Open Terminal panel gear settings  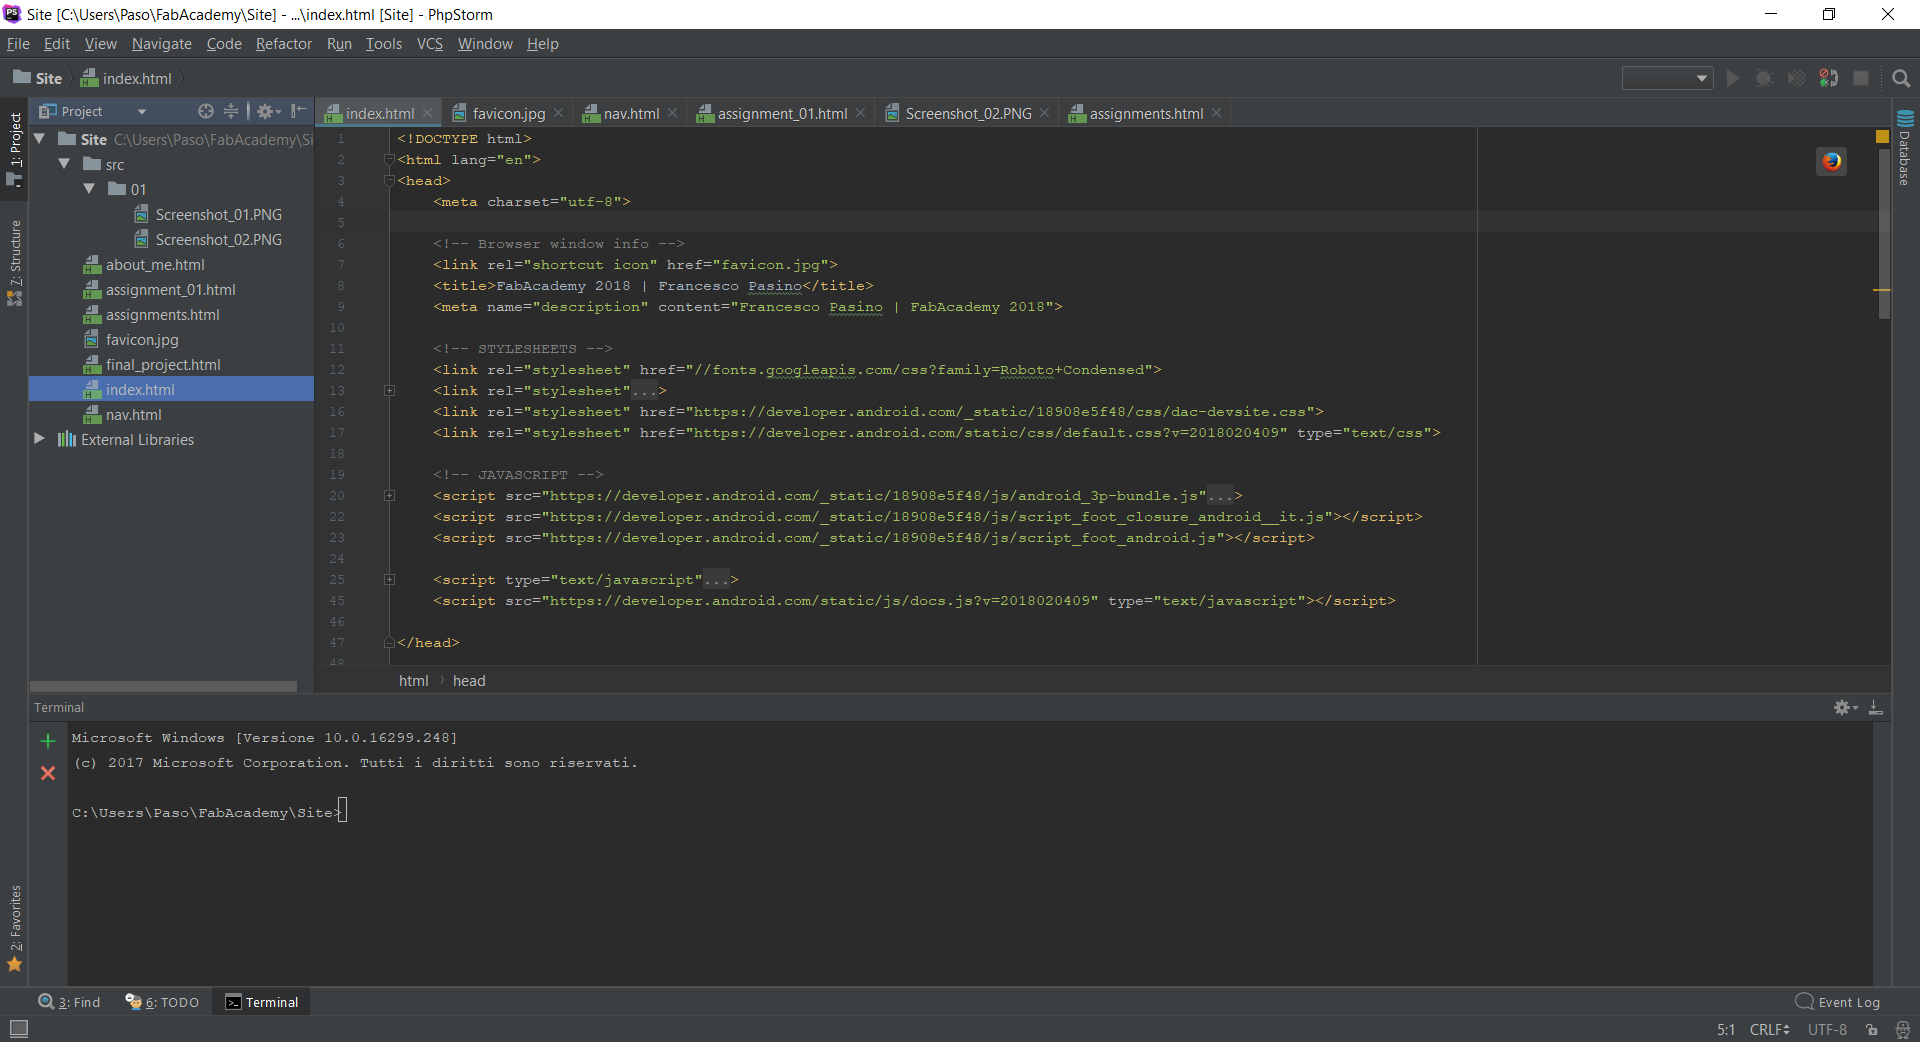click(1845, 707)
